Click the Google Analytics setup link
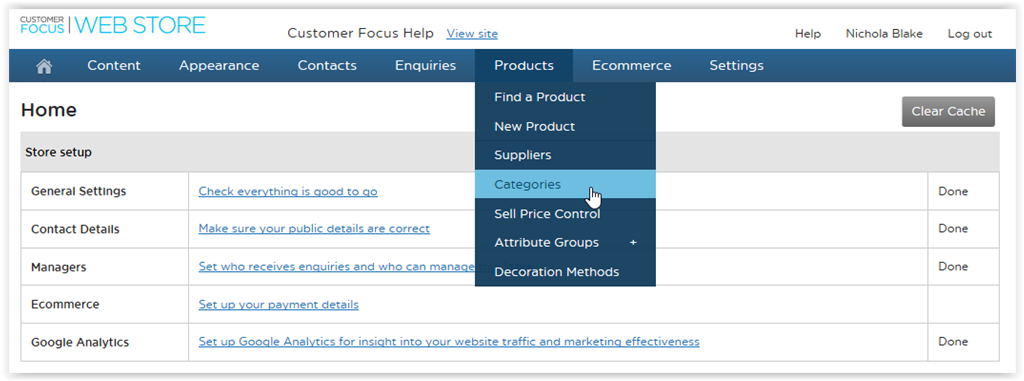The width and height of the screenshot is (1024, 381). [449, 342]
